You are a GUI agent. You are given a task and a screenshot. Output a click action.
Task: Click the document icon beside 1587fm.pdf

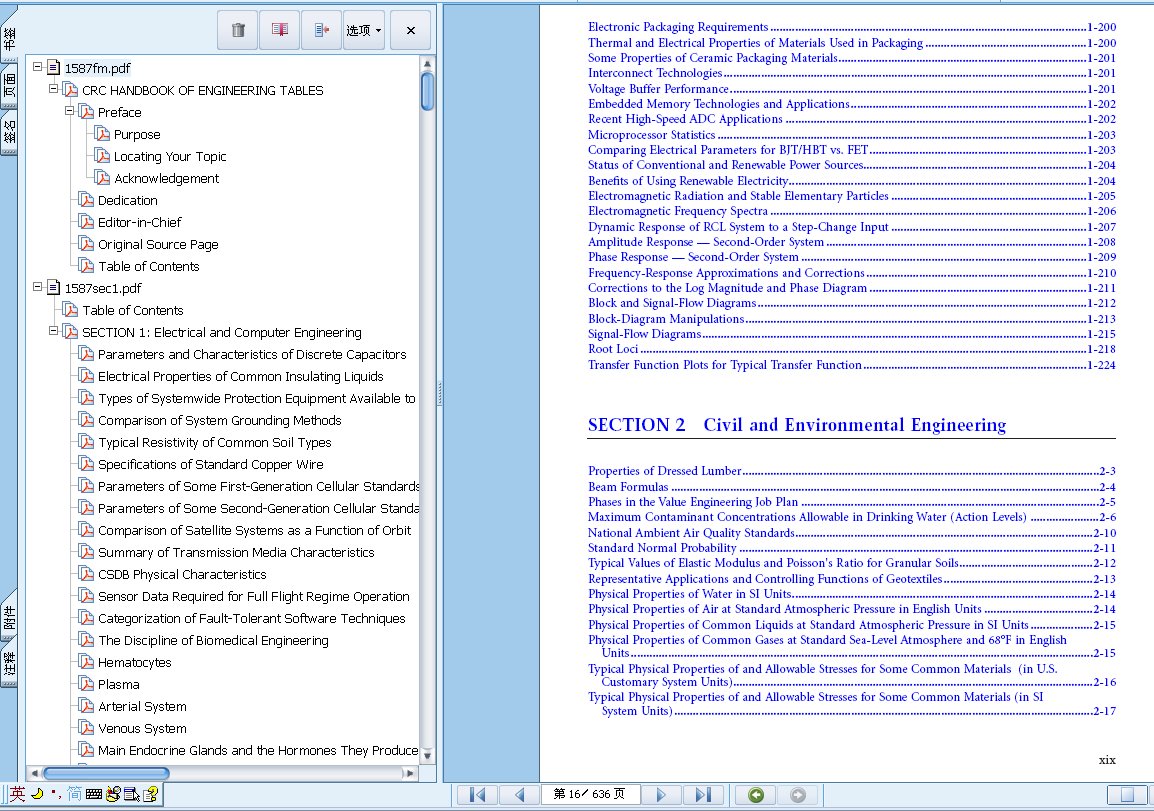(53, 68)
